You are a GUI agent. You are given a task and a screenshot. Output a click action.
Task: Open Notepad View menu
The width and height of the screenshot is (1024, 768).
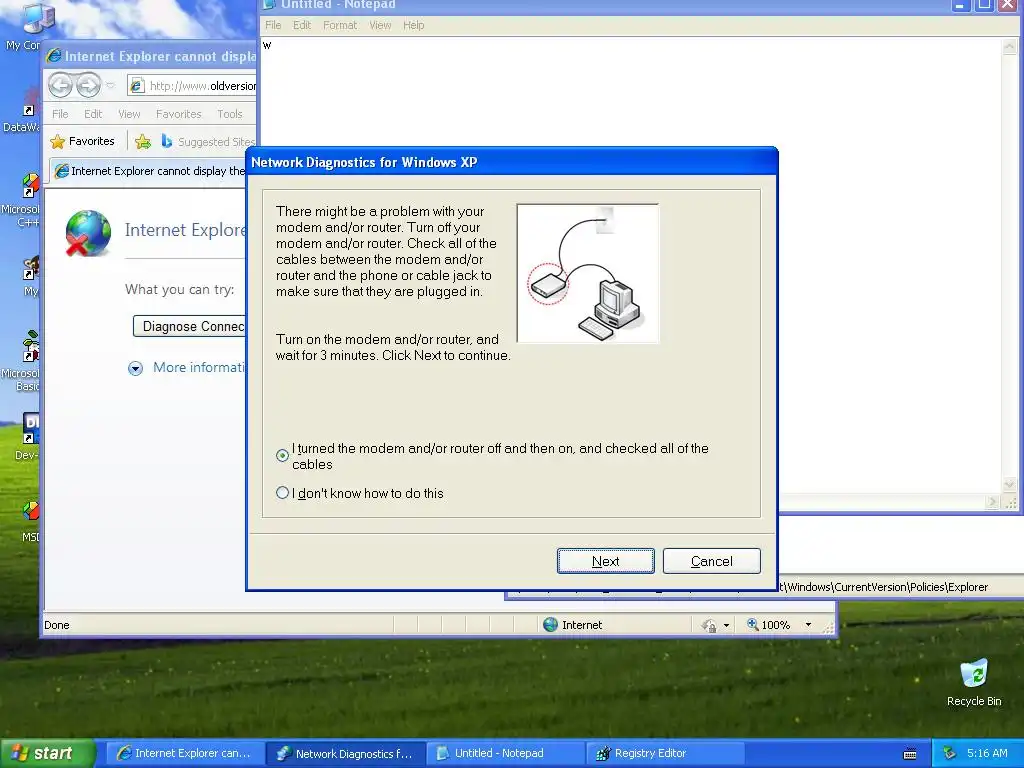[x=380, y=25]
